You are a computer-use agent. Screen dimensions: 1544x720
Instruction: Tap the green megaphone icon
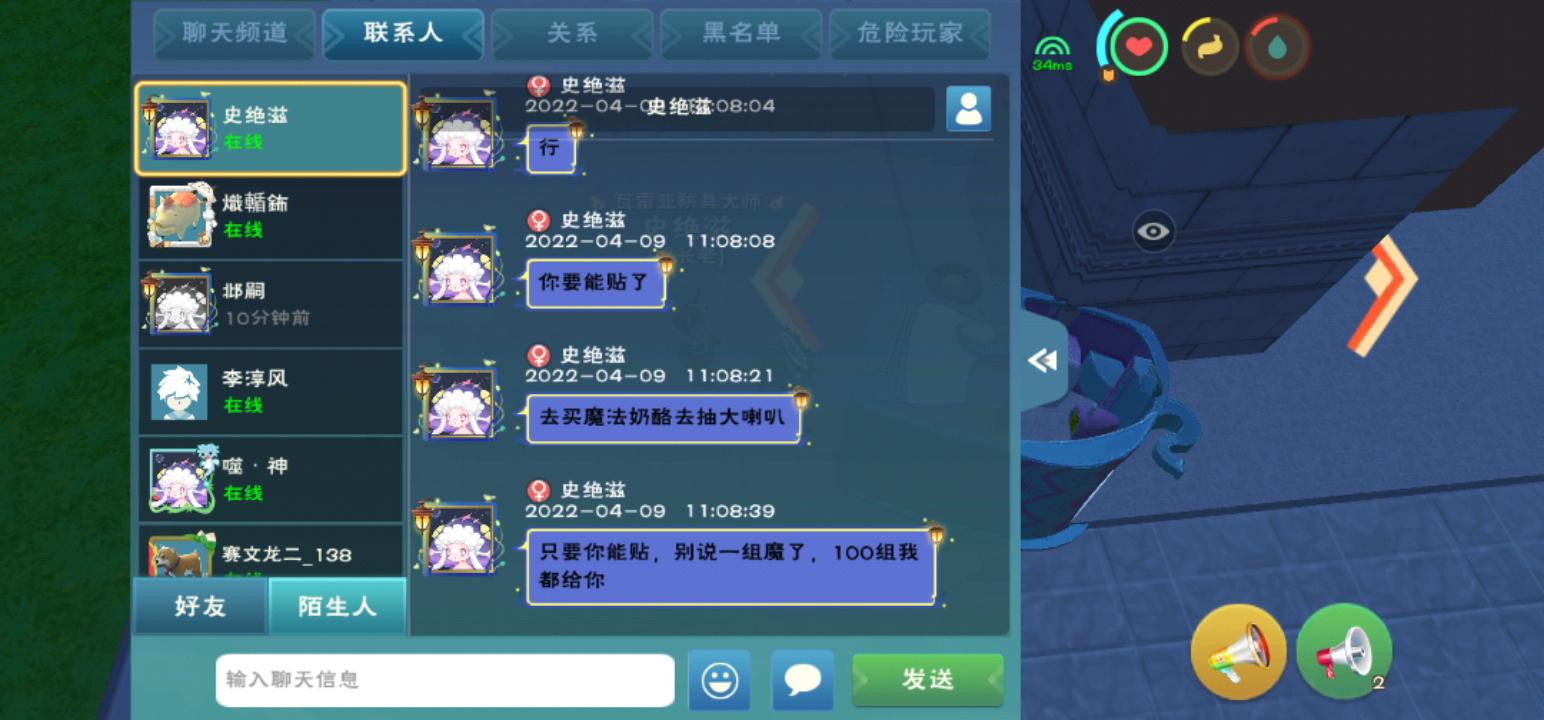coord(1344,652)
